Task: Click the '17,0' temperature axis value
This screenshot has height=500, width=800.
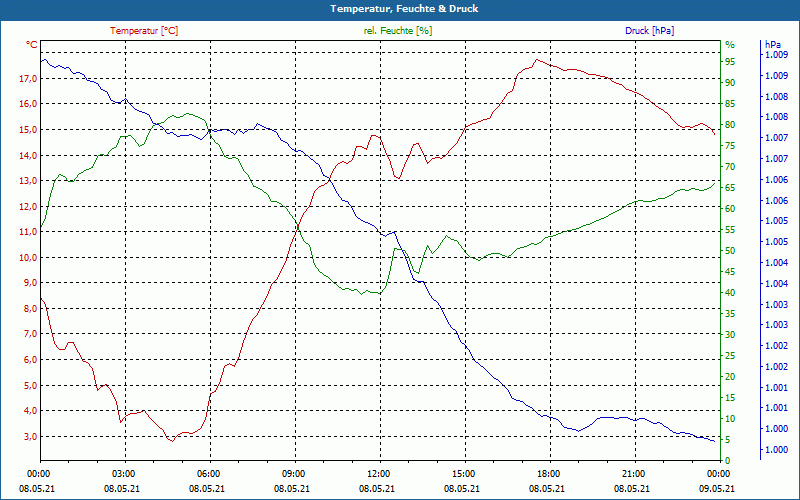Action: click(x=28, y=79)
